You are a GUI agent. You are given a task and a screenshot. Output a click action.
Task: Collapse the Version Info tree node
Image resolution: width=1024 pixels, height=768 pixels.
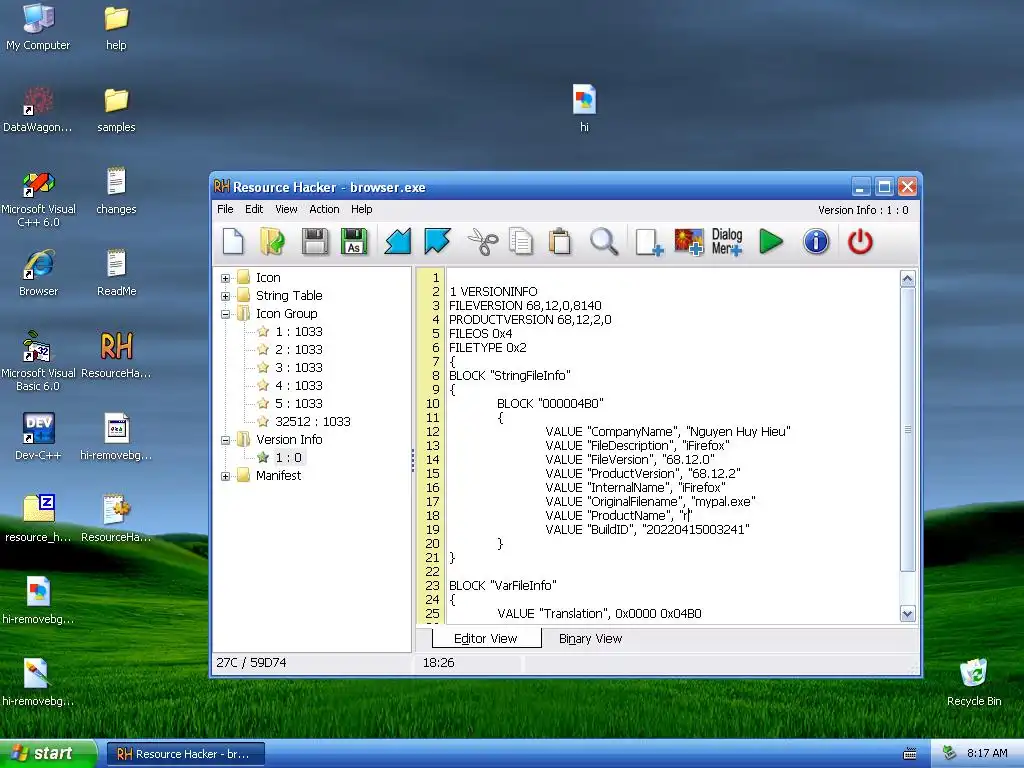click(225, 440)
